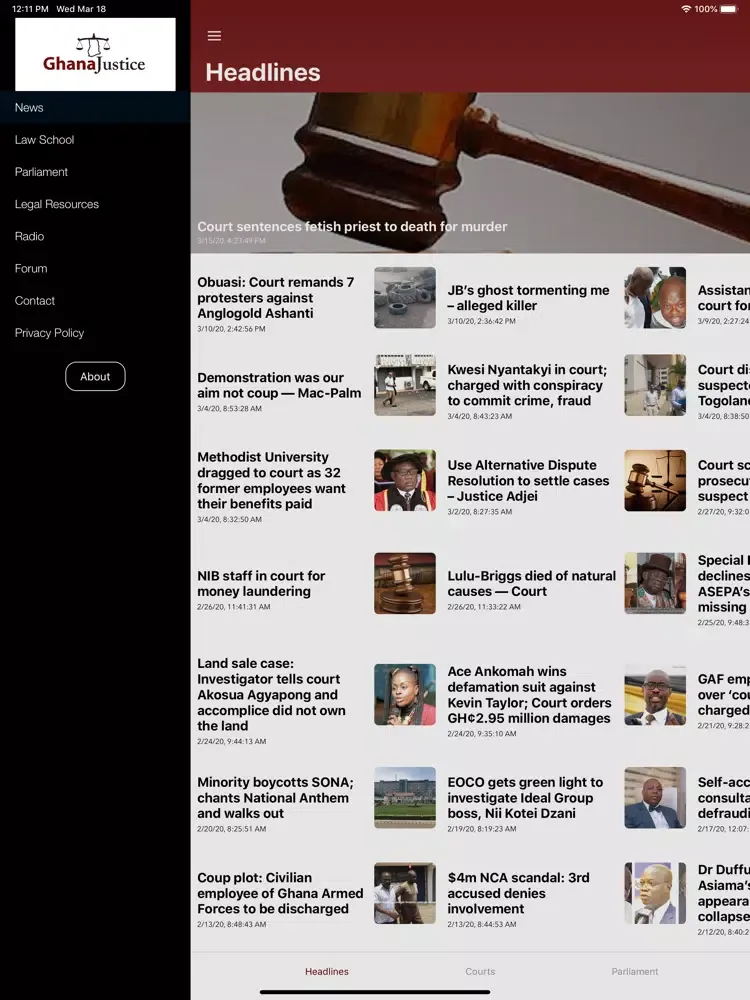The width and height of the screenshot is (750, 1000).
Task: Tap thumbnail beside NCA scandal story
Action: pos(655,893)
